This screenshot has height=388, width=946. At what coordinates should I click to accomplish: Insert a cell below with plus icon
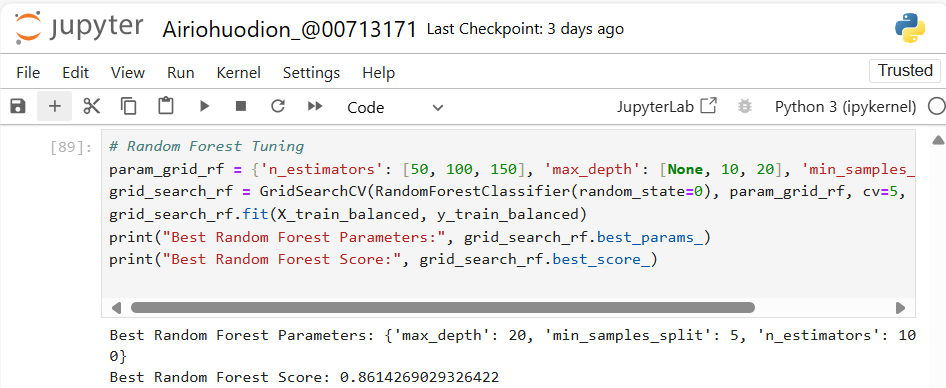pos(54,107)
